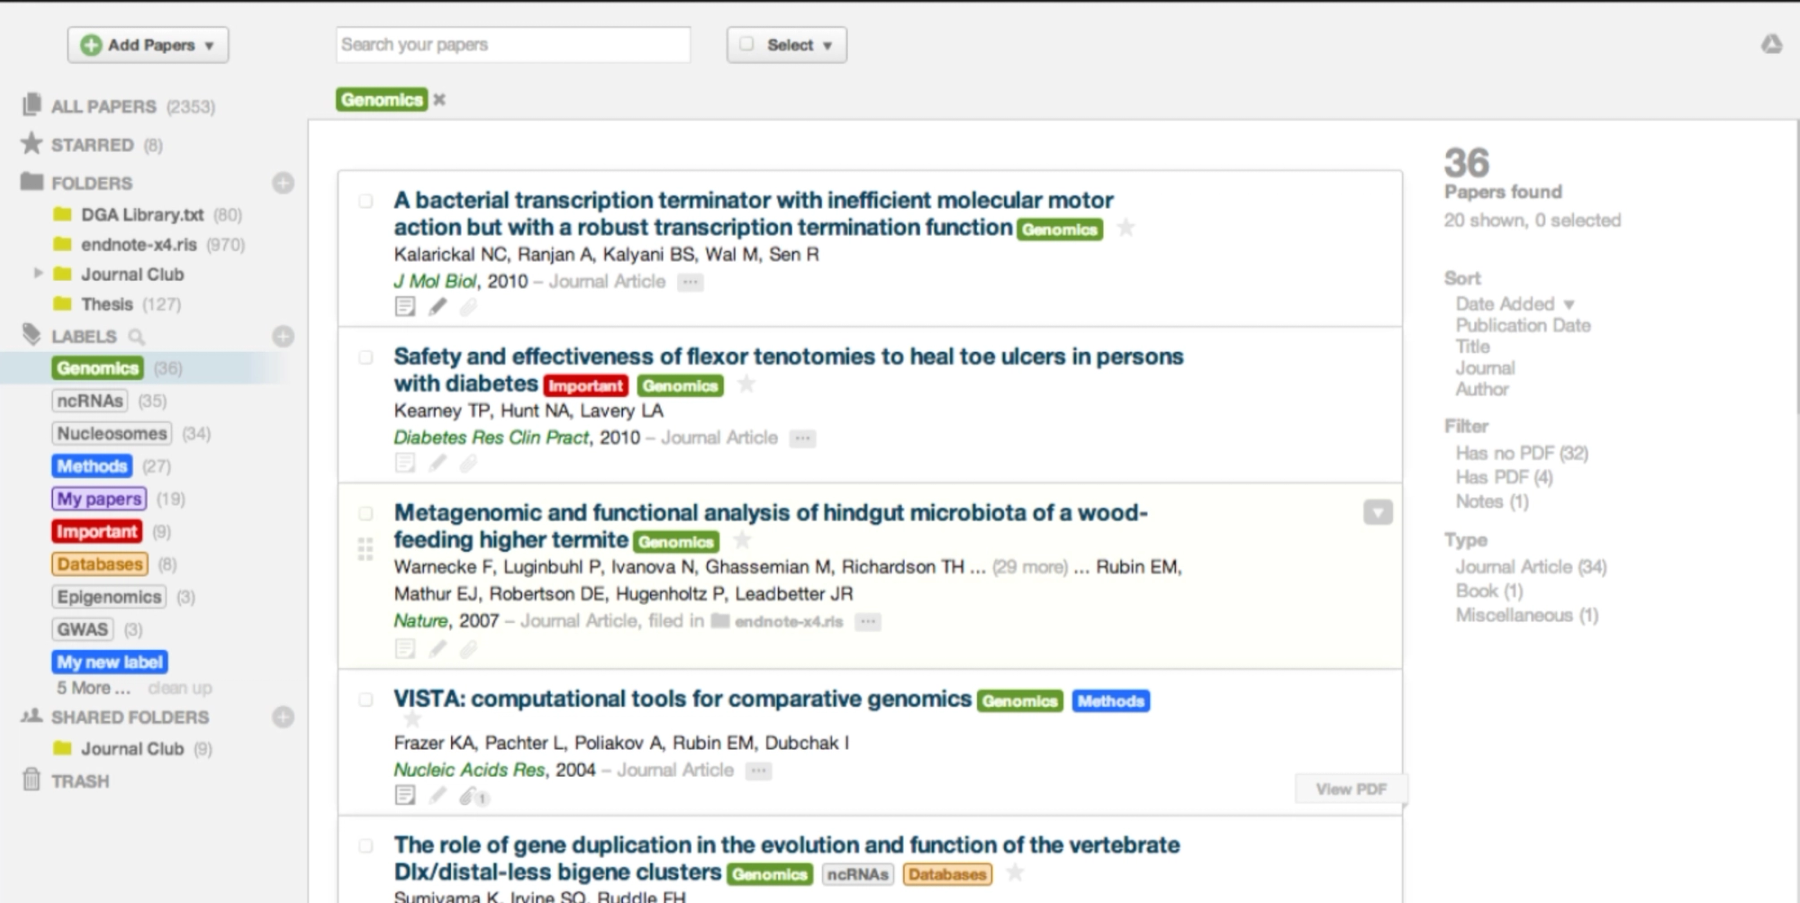The image size is (1800, 903).
Task: Click attachment paperclip for J Mol Biol paper
Action: (468, 306)
